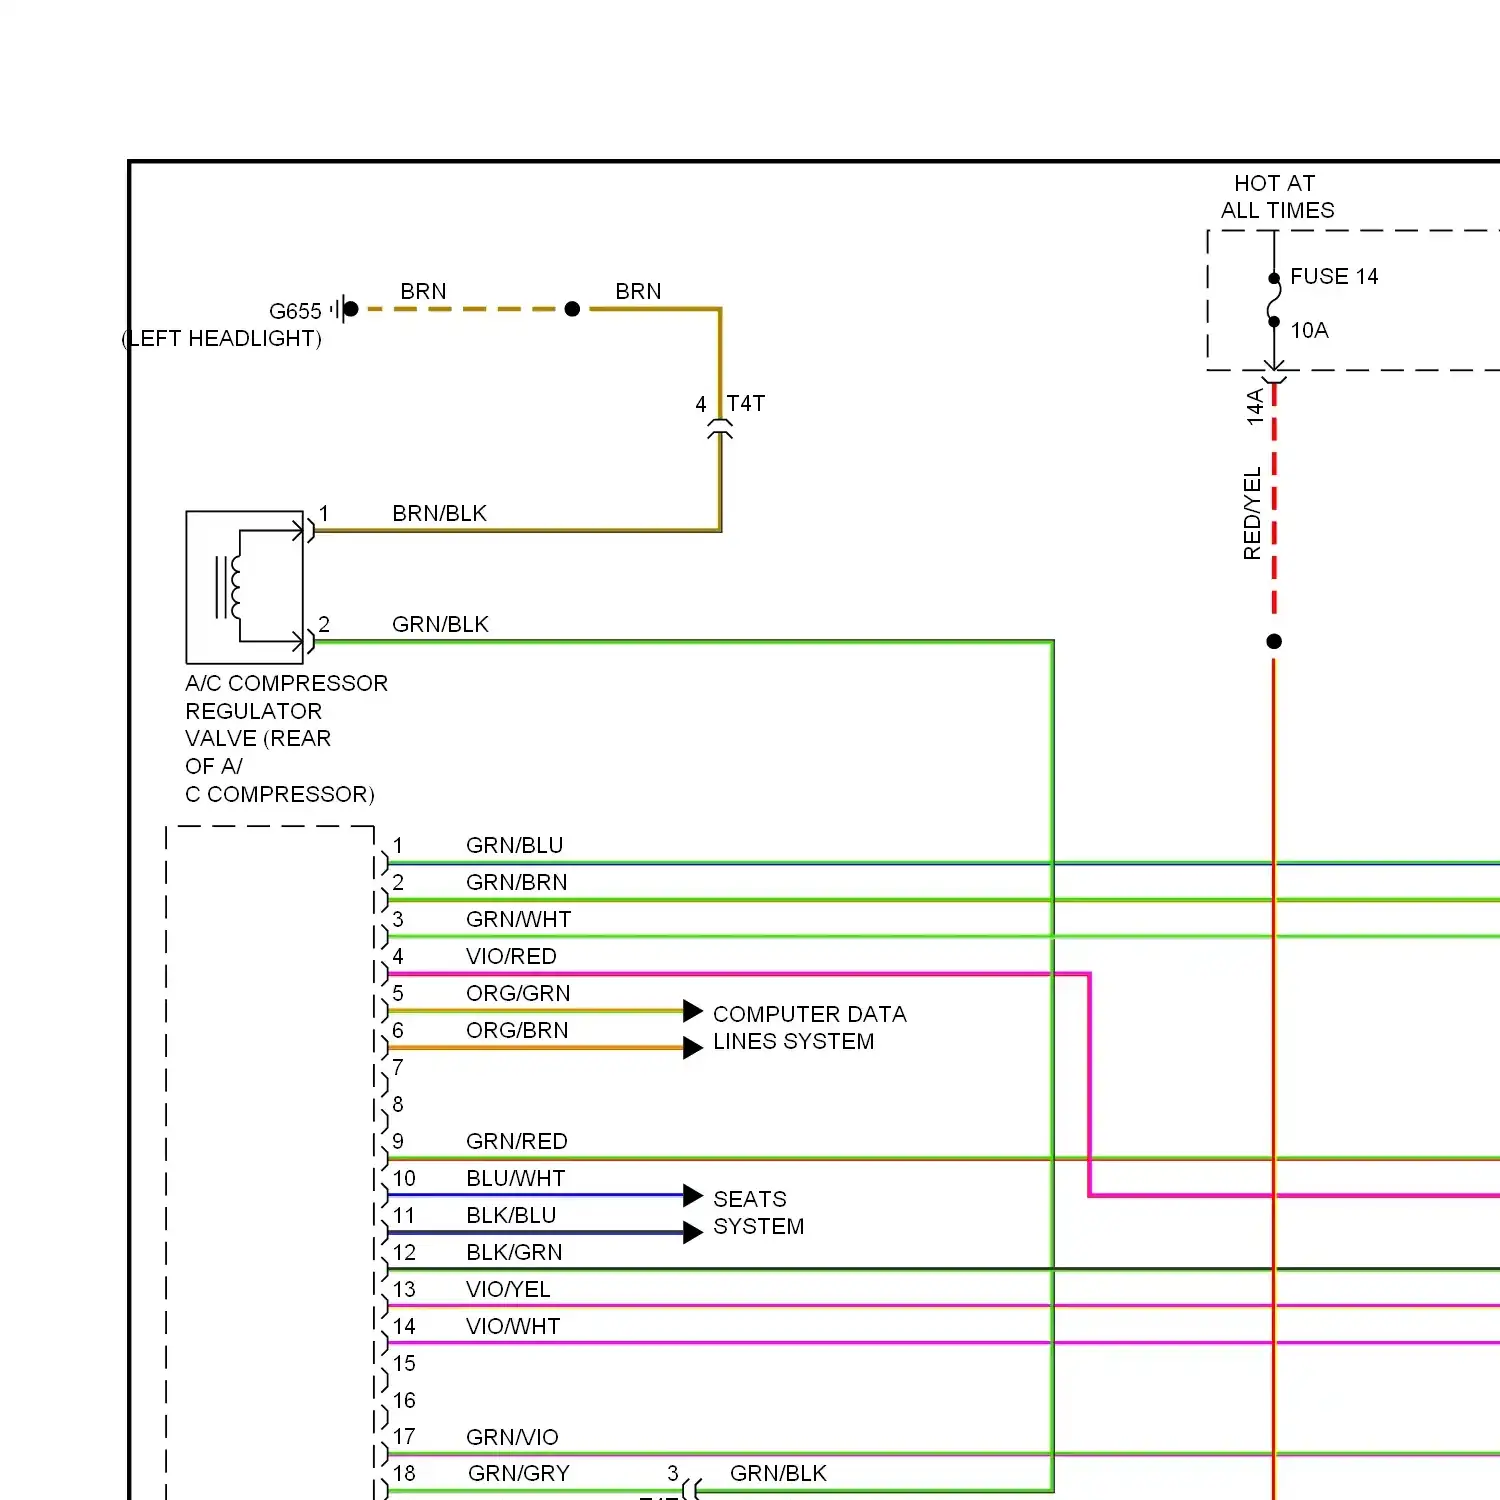
Task: Click the T4T connector label
Action: (746, 403)
